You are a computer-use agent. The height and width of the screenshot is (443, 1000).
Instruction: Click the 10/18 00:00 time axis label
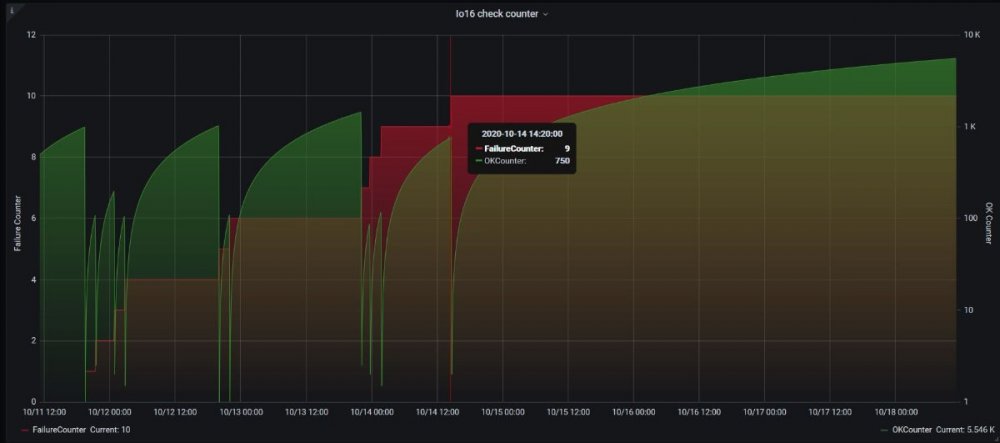tap(898, 411)
